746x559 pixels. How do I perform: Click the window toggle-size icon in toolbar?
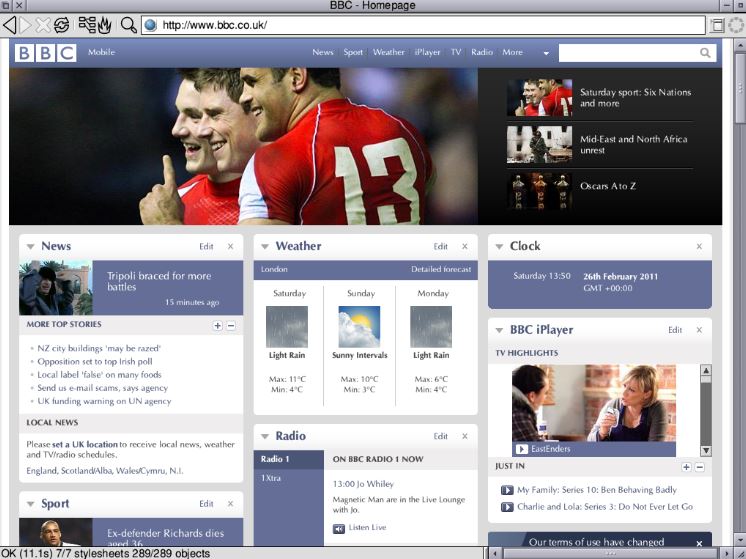tap(717, 25)
